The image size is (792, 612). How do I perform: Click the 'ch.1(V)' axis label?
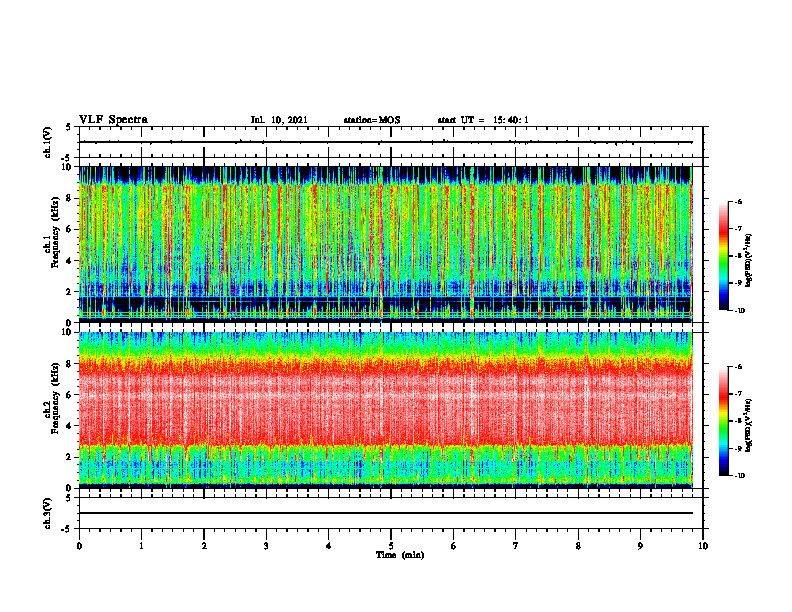[x=48, y=142]
